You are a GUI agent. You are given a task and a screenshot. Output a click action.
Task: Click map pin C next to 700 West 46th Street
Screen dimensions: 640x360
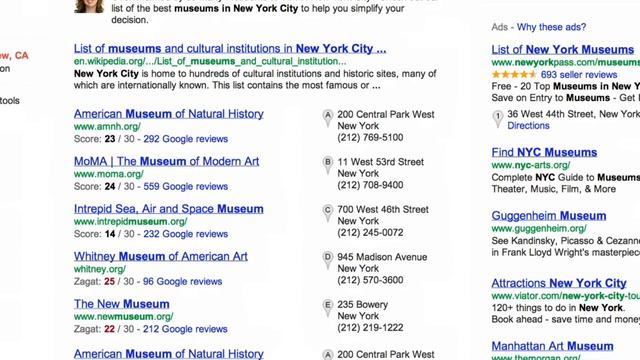(x=327, y=213)
